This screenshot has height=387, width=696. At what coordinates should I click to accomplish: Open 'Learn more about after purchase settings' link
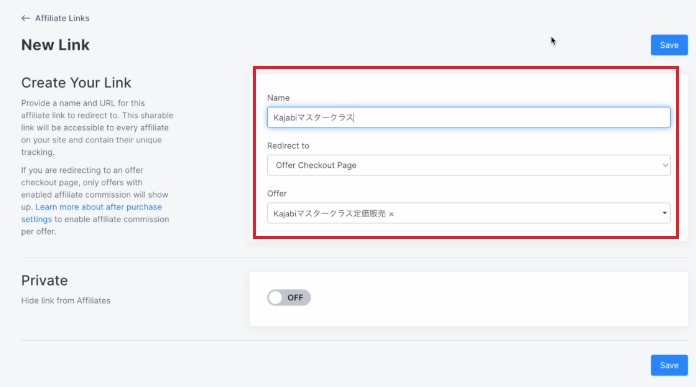pos(91,213)
